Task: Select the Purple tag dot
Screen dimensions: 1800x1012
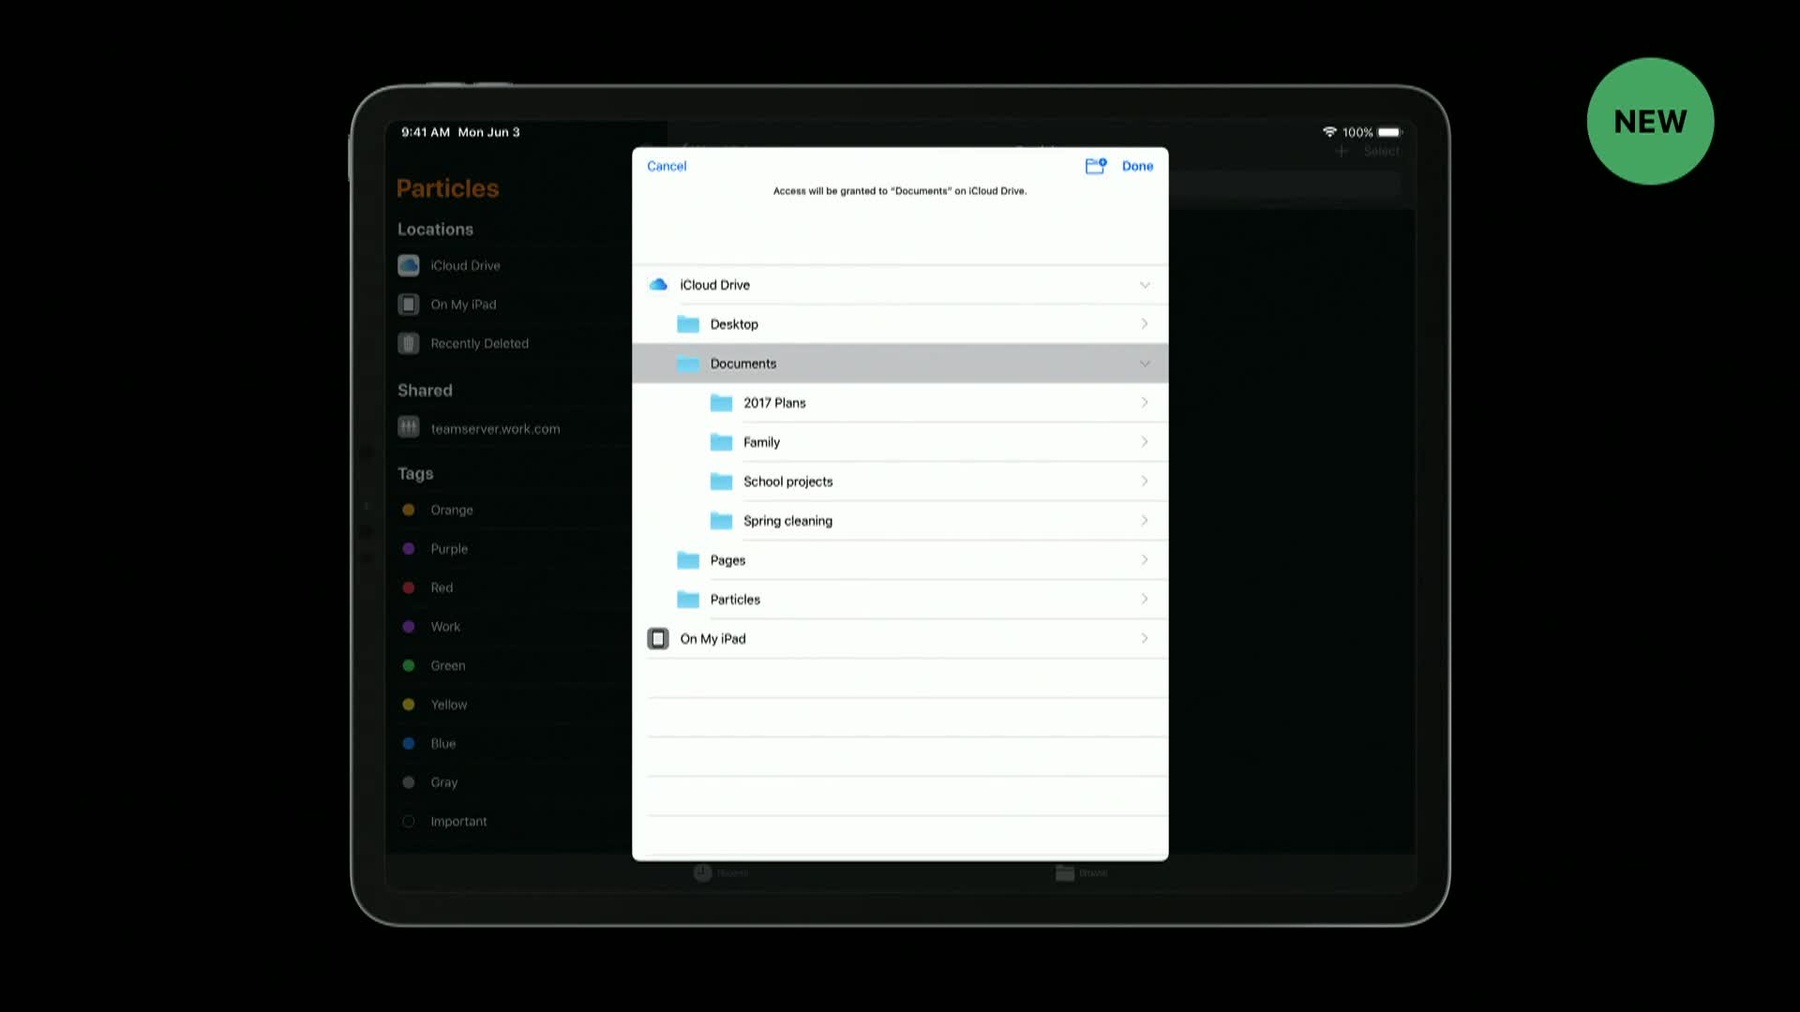Action: coord(408,549)
